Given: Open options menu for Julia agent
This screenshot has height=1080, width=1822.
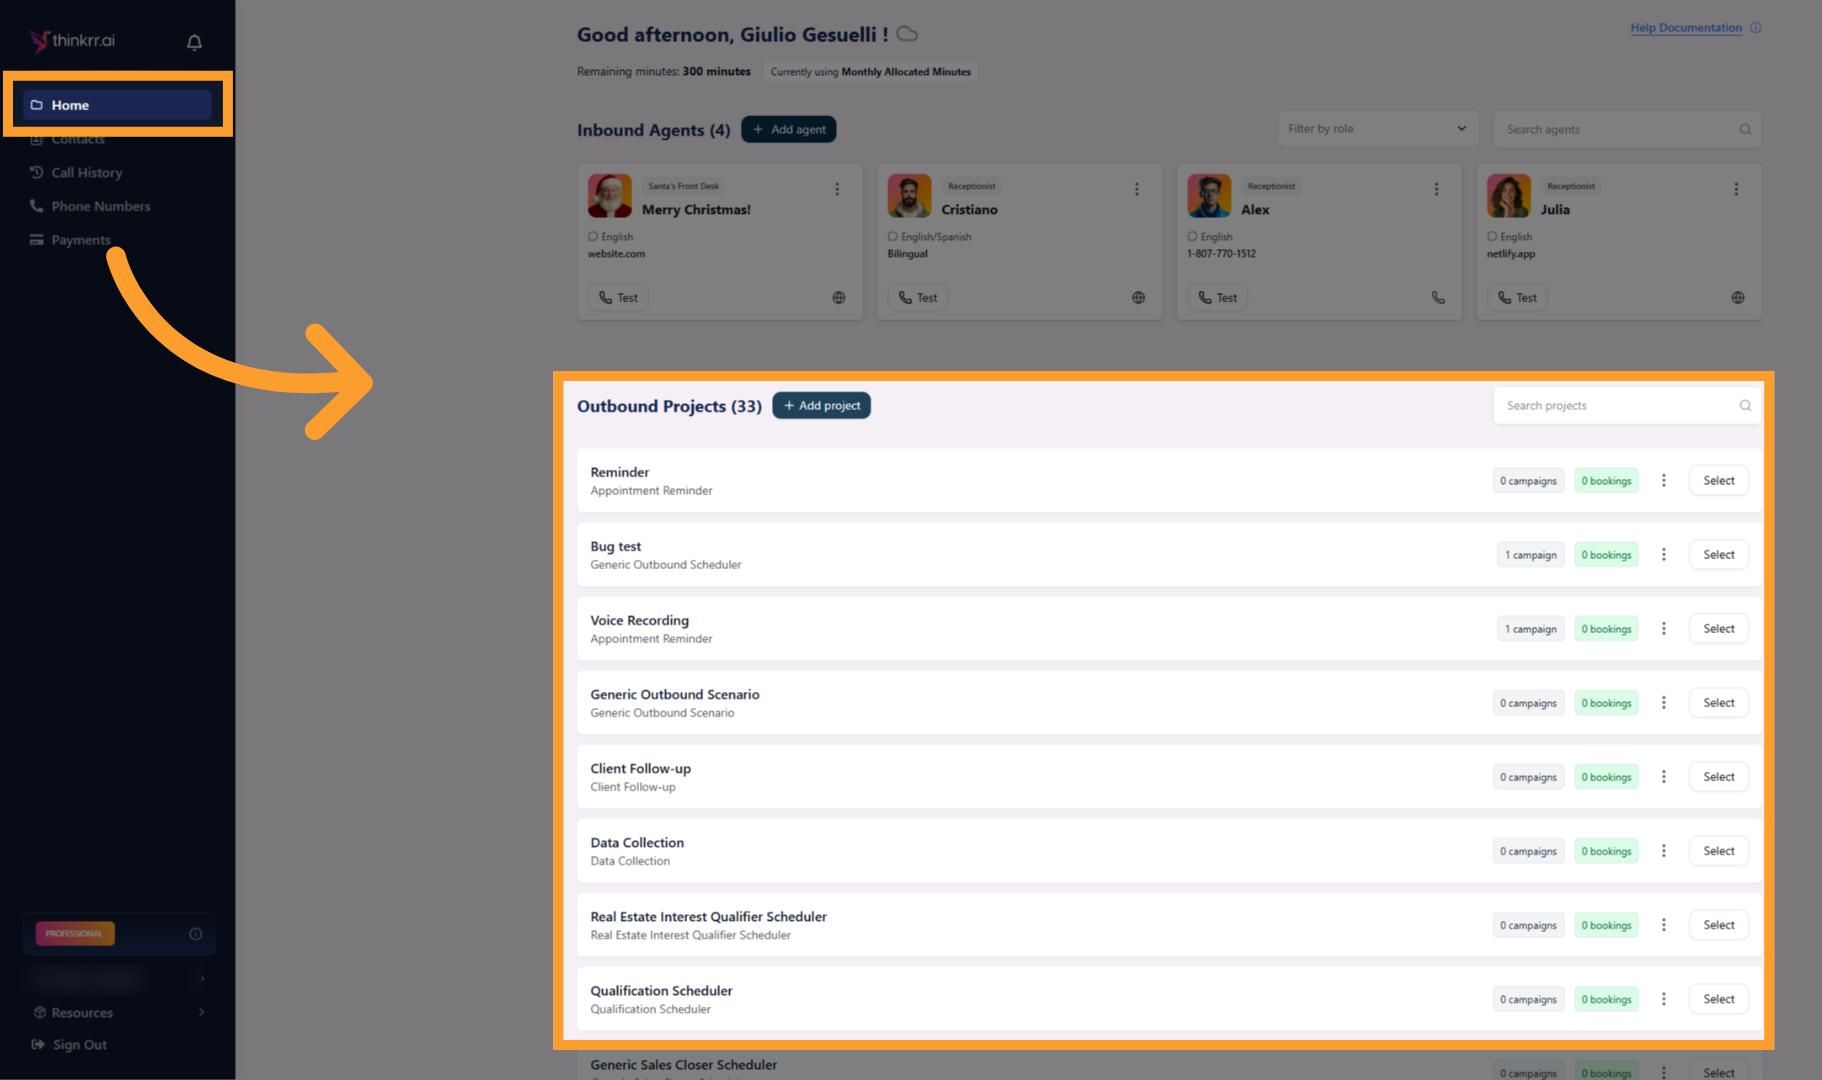Looking at the screenshot, I should 1736,189.
